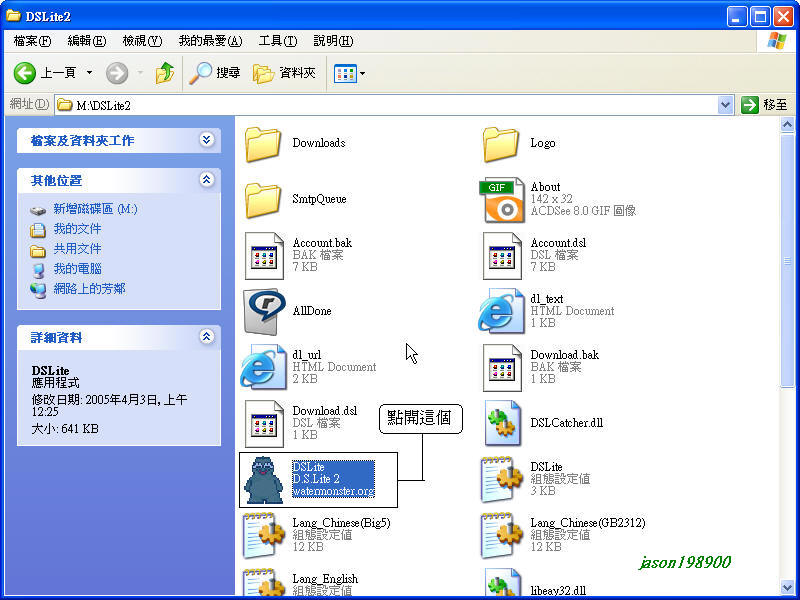The width and height of the screenshot is (800, 600).
Task: Open the SmtpQueue folder icon
Action: [x=263, y=200]
